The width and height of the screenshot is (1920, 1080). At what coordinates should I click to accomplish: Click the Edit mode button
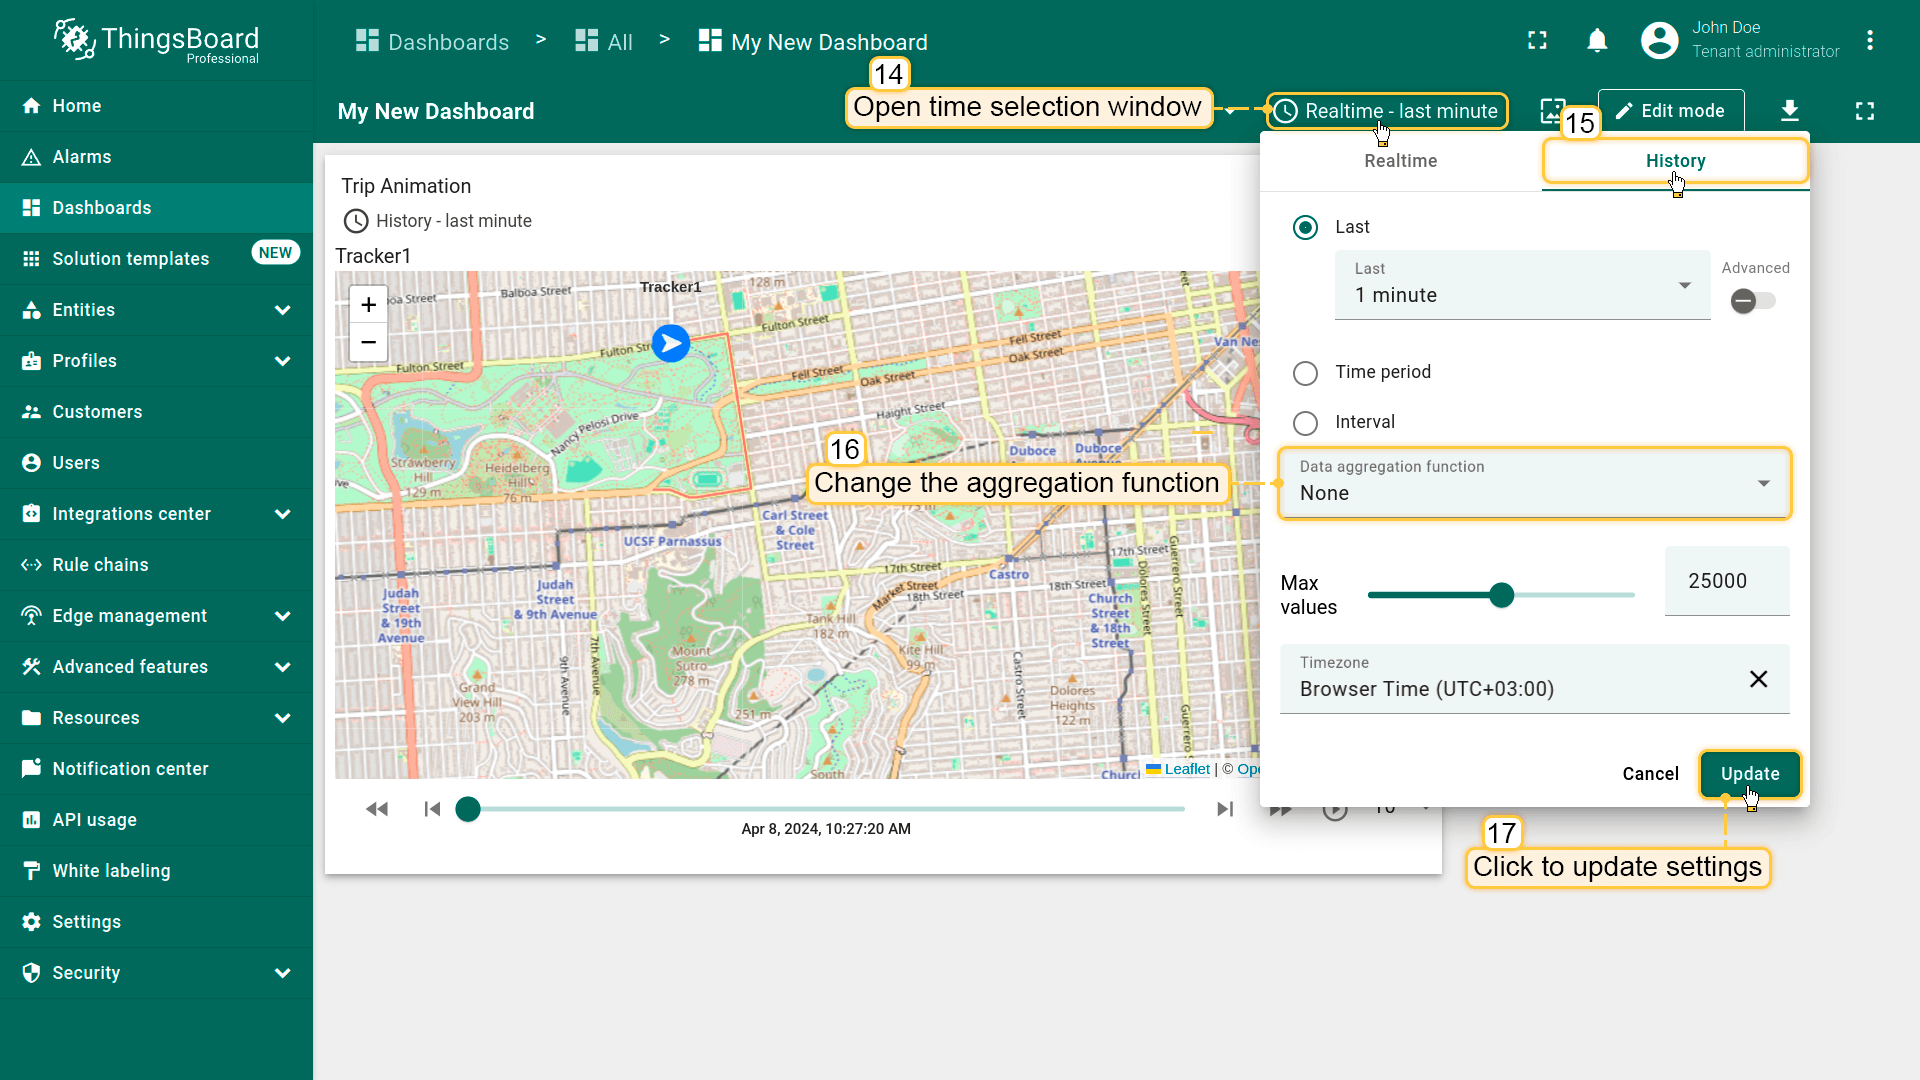[x=1671, y=111]
